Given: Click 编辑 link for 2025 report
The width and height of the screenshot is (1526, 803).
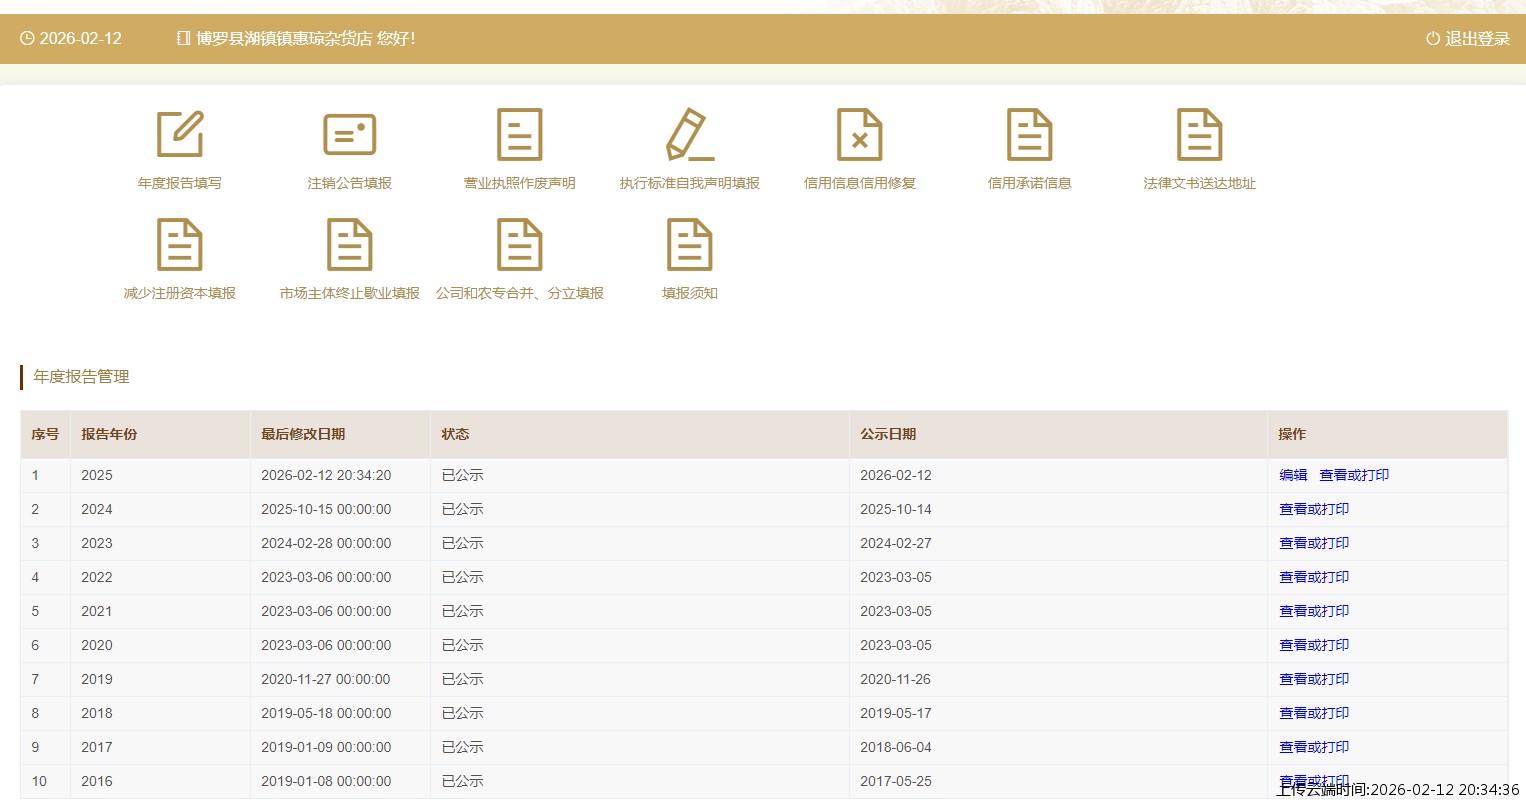Looking at the screenshot, I should click(1293, 475).
